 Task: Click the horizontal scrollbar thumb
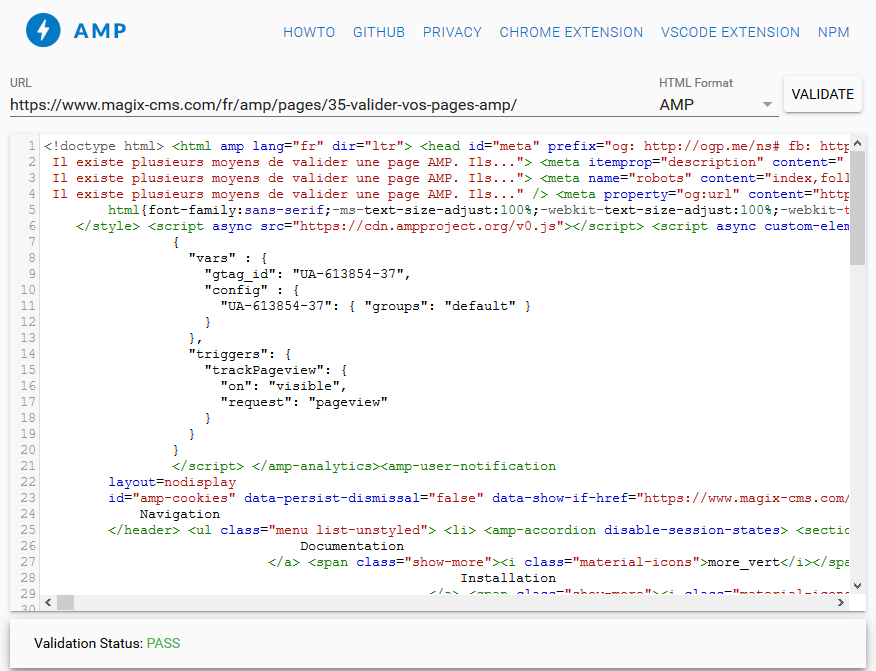[x=65, y=602]
